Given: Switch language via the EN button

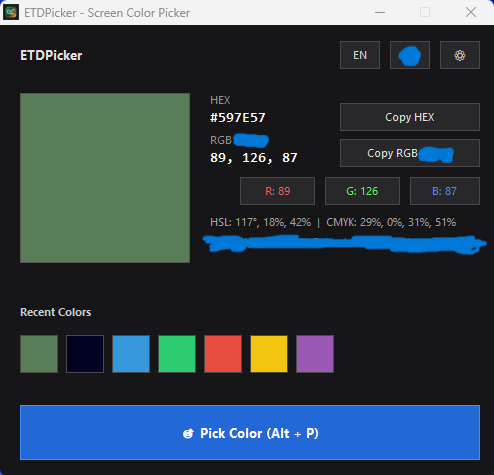Looking at the screenshot, I should coord(360,55).
